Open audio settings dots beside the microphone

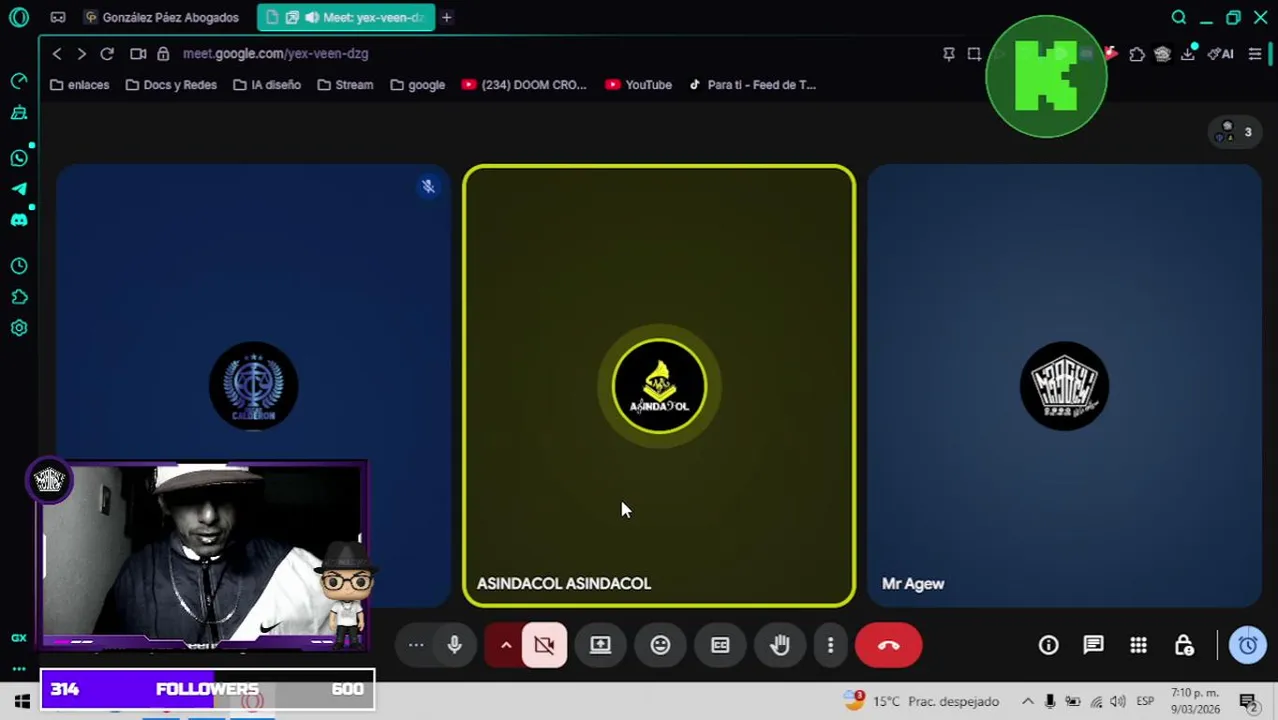[x=416, y=645]
